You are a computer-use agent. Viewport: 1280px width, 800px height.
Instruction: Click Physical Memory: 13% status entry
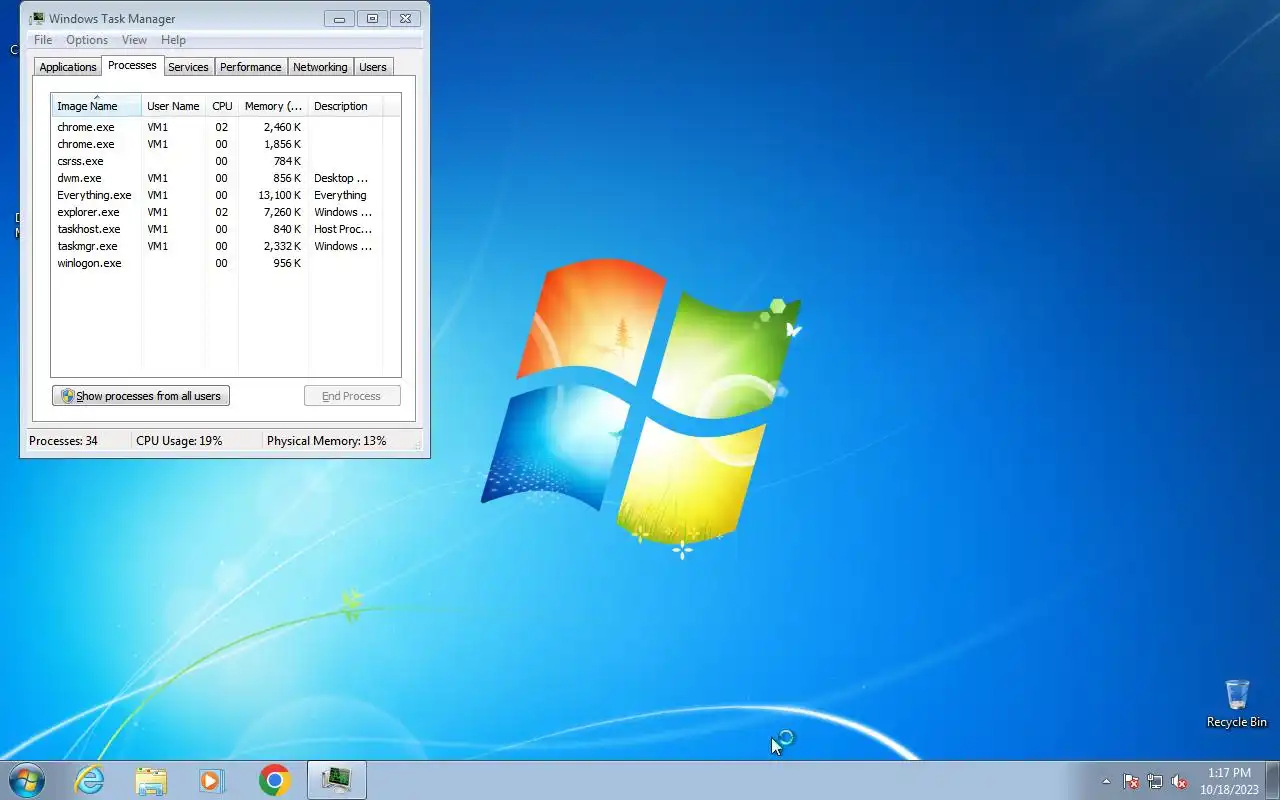coord(326,441)
